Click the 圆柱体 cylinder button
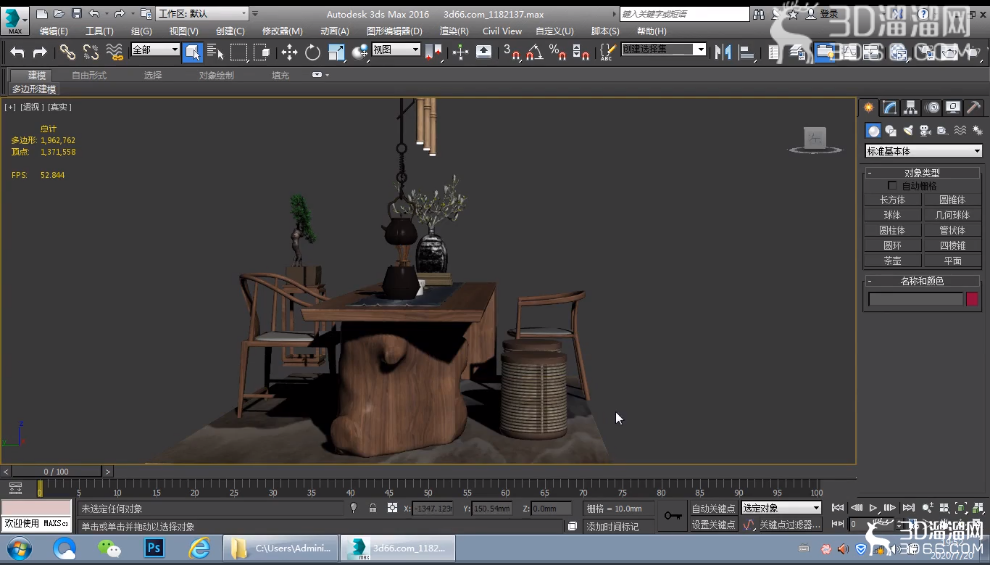Viewport: 990px width, 565px height. tap(892, 230)
